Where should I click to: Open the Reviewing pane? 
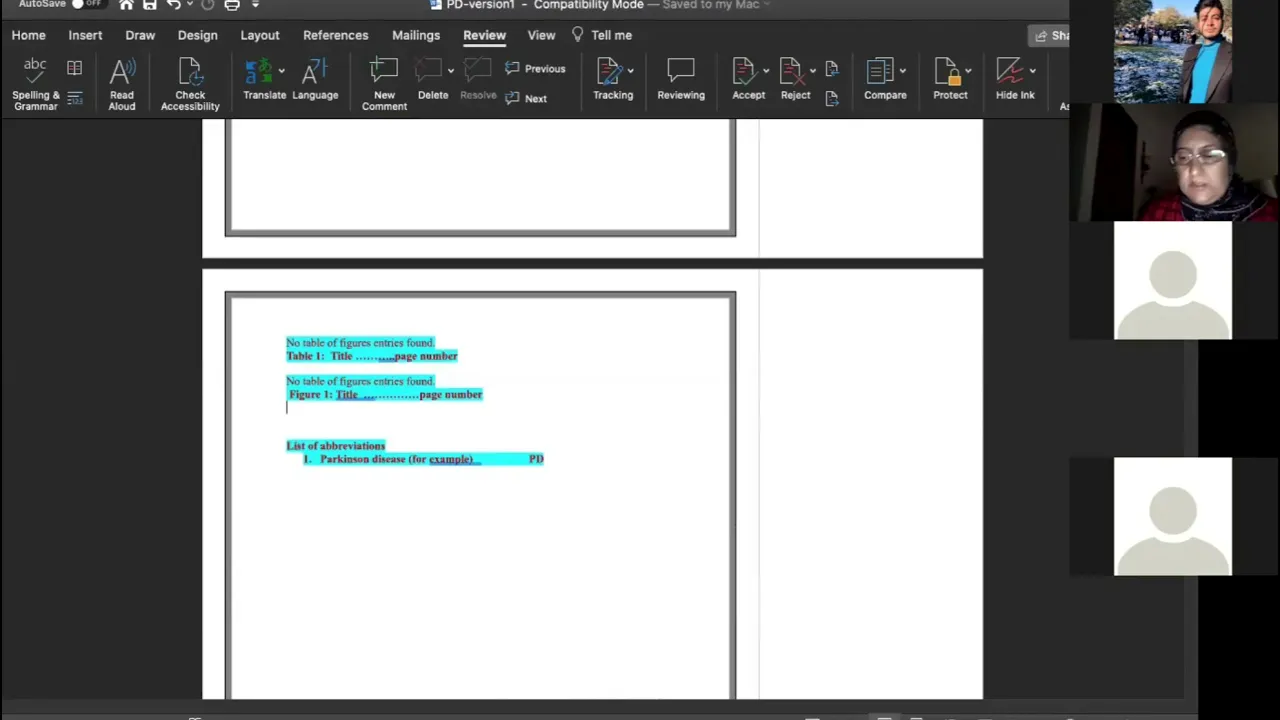tap(681, 80)
